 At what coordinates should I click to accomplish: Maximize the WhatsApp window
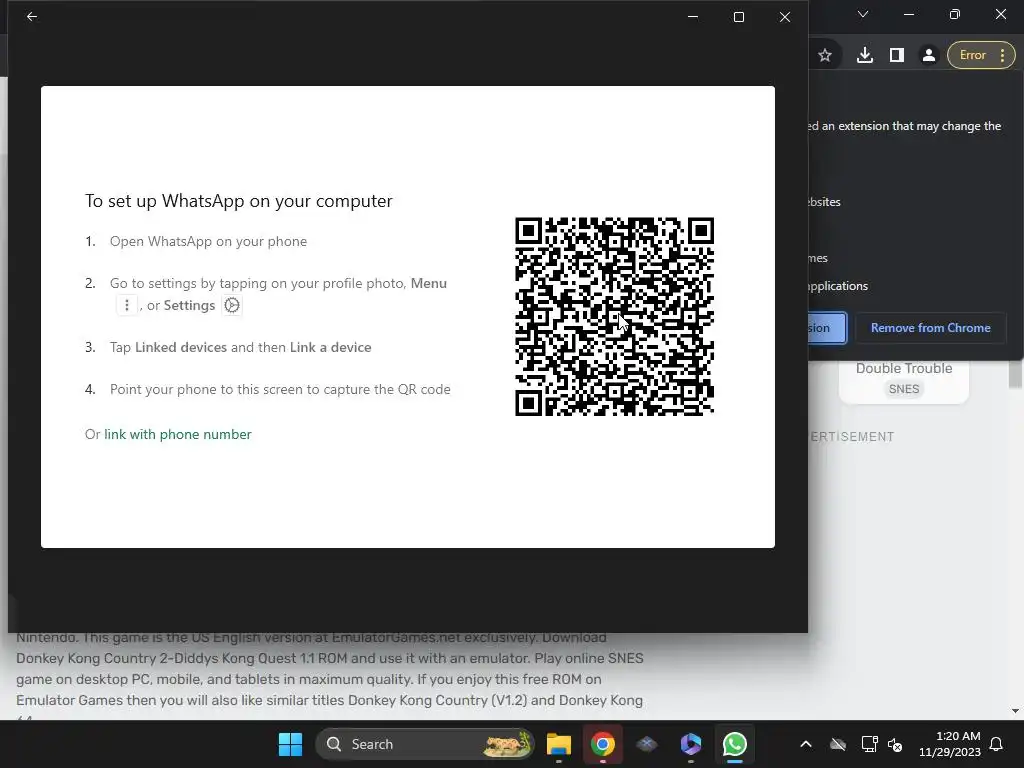pos(739,17)
